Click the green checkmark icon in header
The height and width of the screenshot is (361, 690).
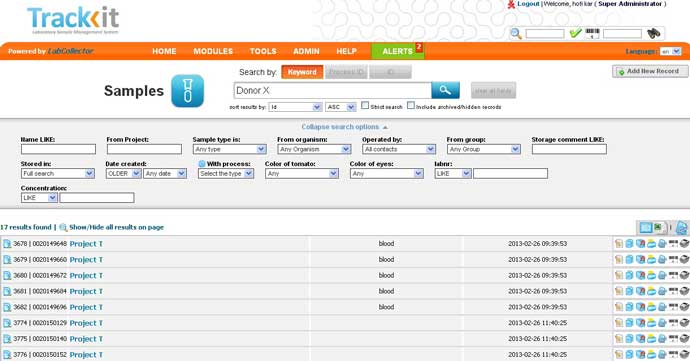(575, 33)
